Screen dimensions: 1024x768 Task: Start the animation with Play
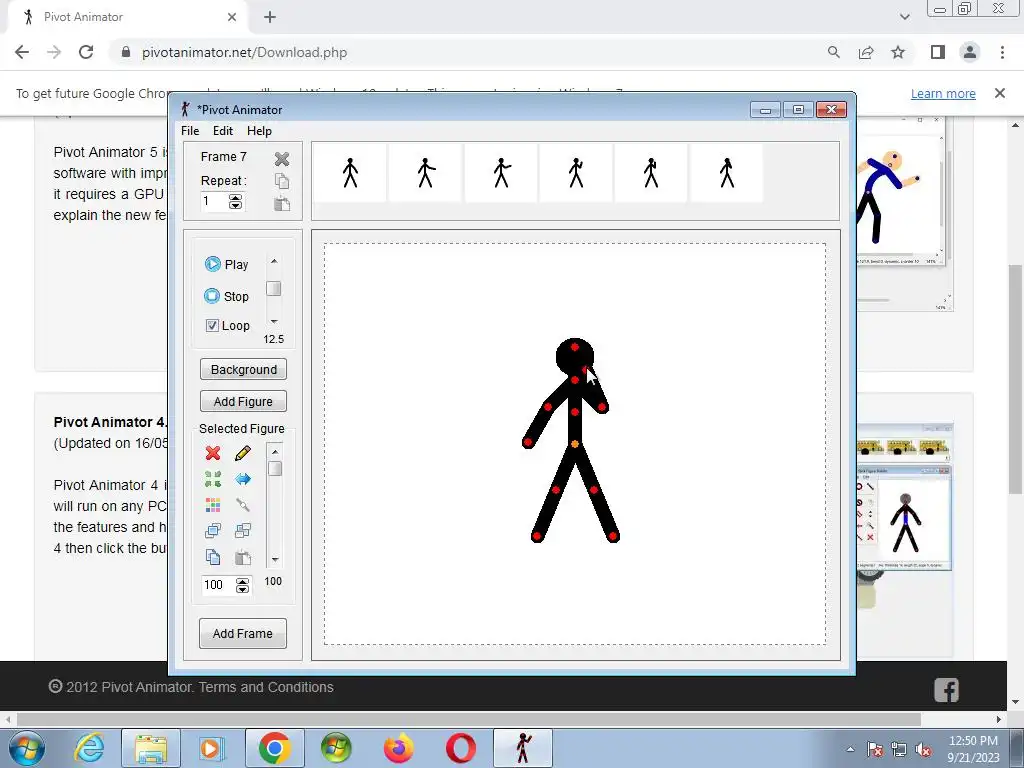click(226, 264)
